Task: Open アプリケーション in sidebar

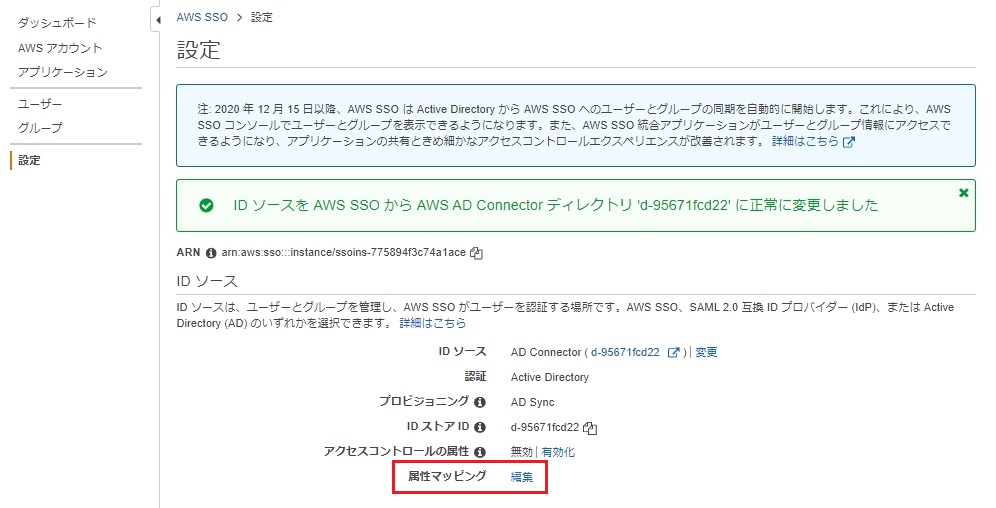Action: [63, 72]
